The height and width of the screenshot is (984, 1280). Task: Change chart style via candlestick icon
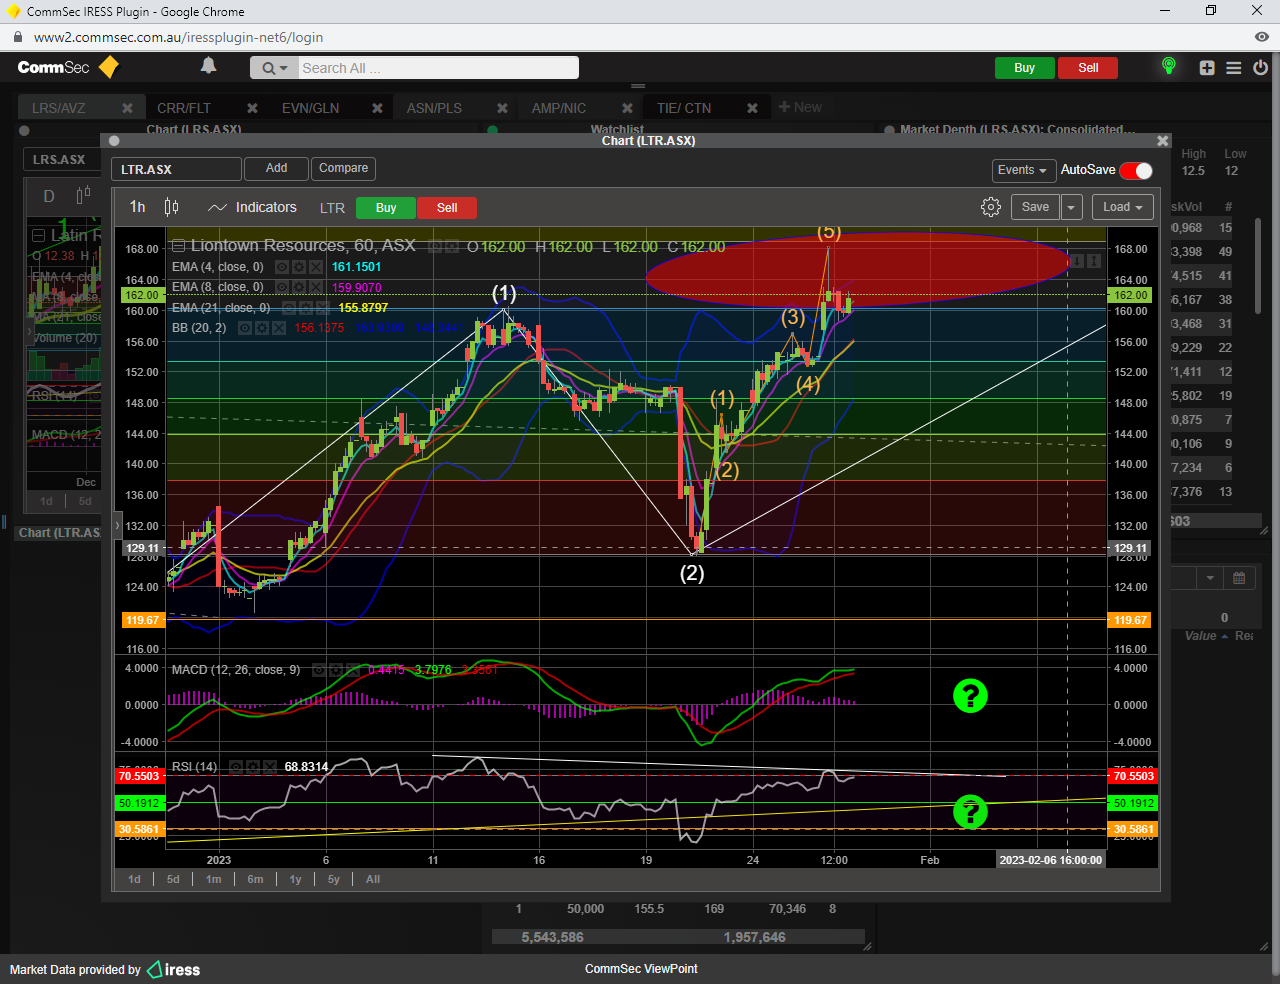172,207
